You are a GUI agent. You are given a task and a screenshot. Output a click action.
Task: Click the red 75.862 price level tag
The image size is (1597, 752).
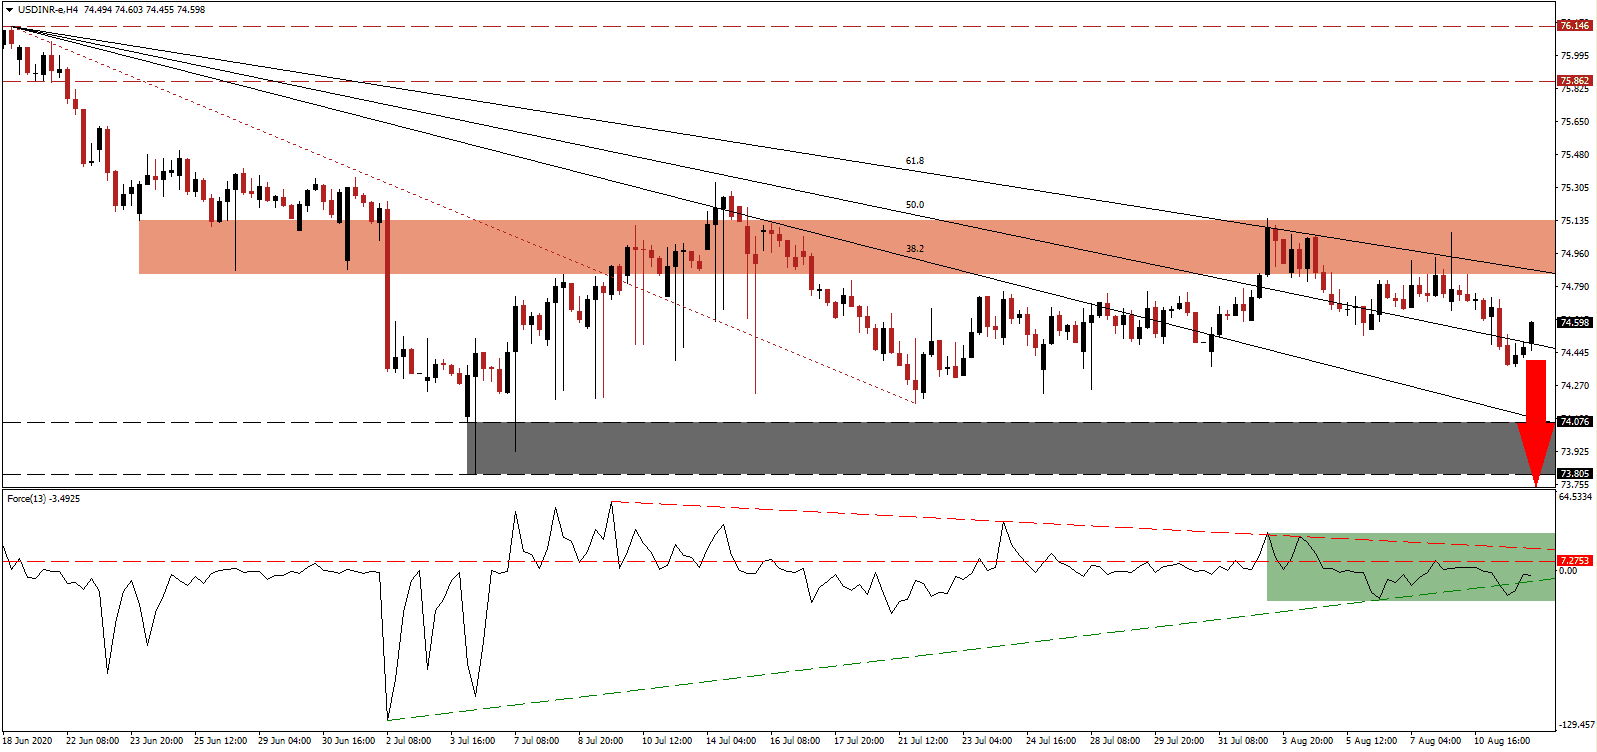click(1575, 81)
